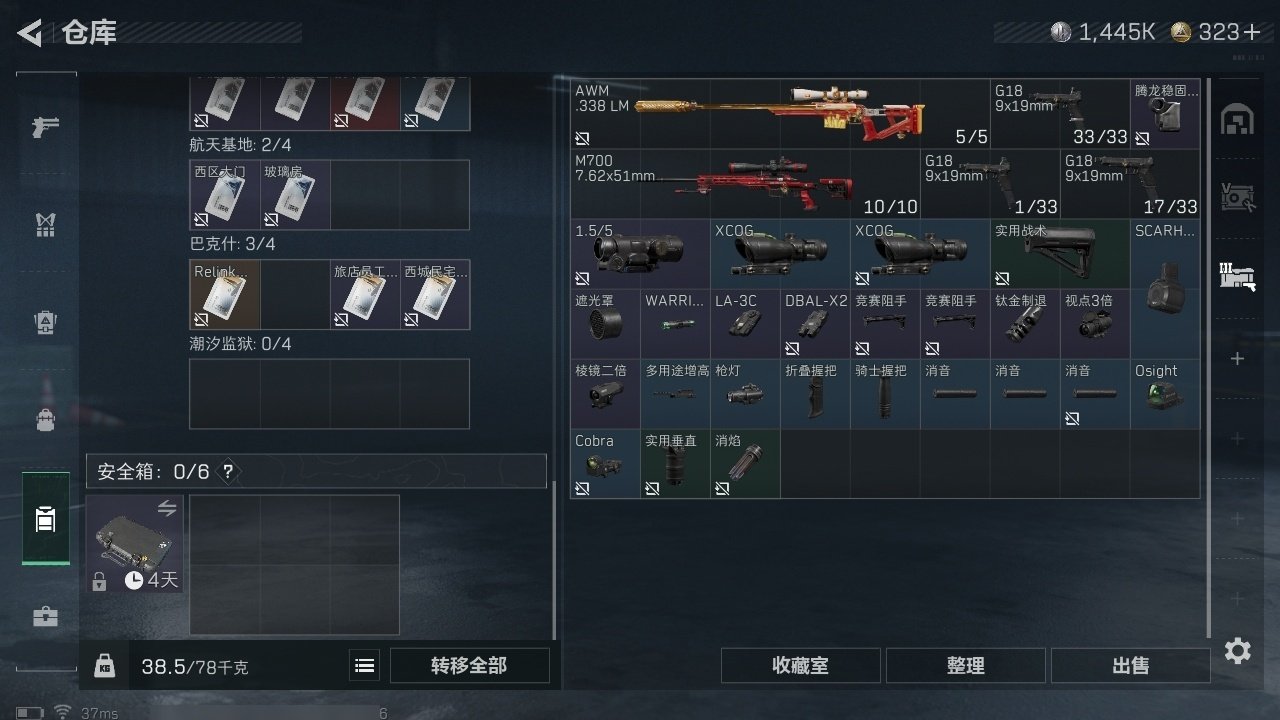Open the briefcase category in left sidebar
The image size is (1280, 720).
click(46, 616)
